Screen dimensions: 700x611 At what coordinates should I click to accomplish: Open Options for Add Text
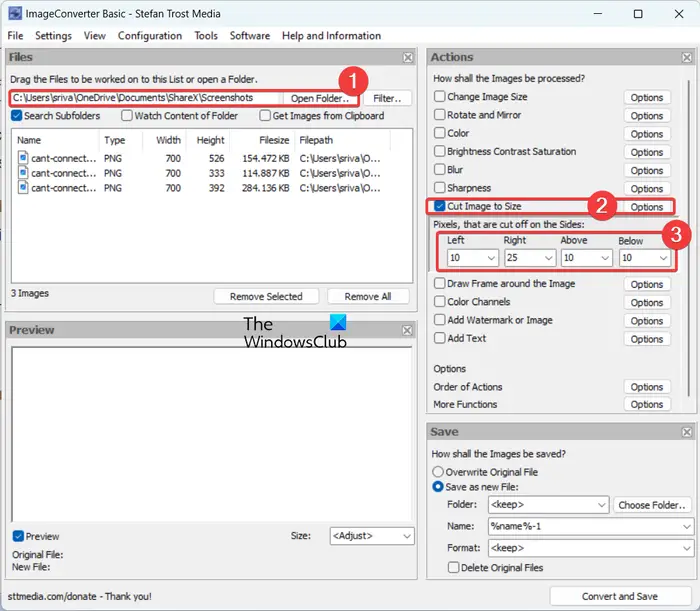pyautogui.click(x=647, y=339)
